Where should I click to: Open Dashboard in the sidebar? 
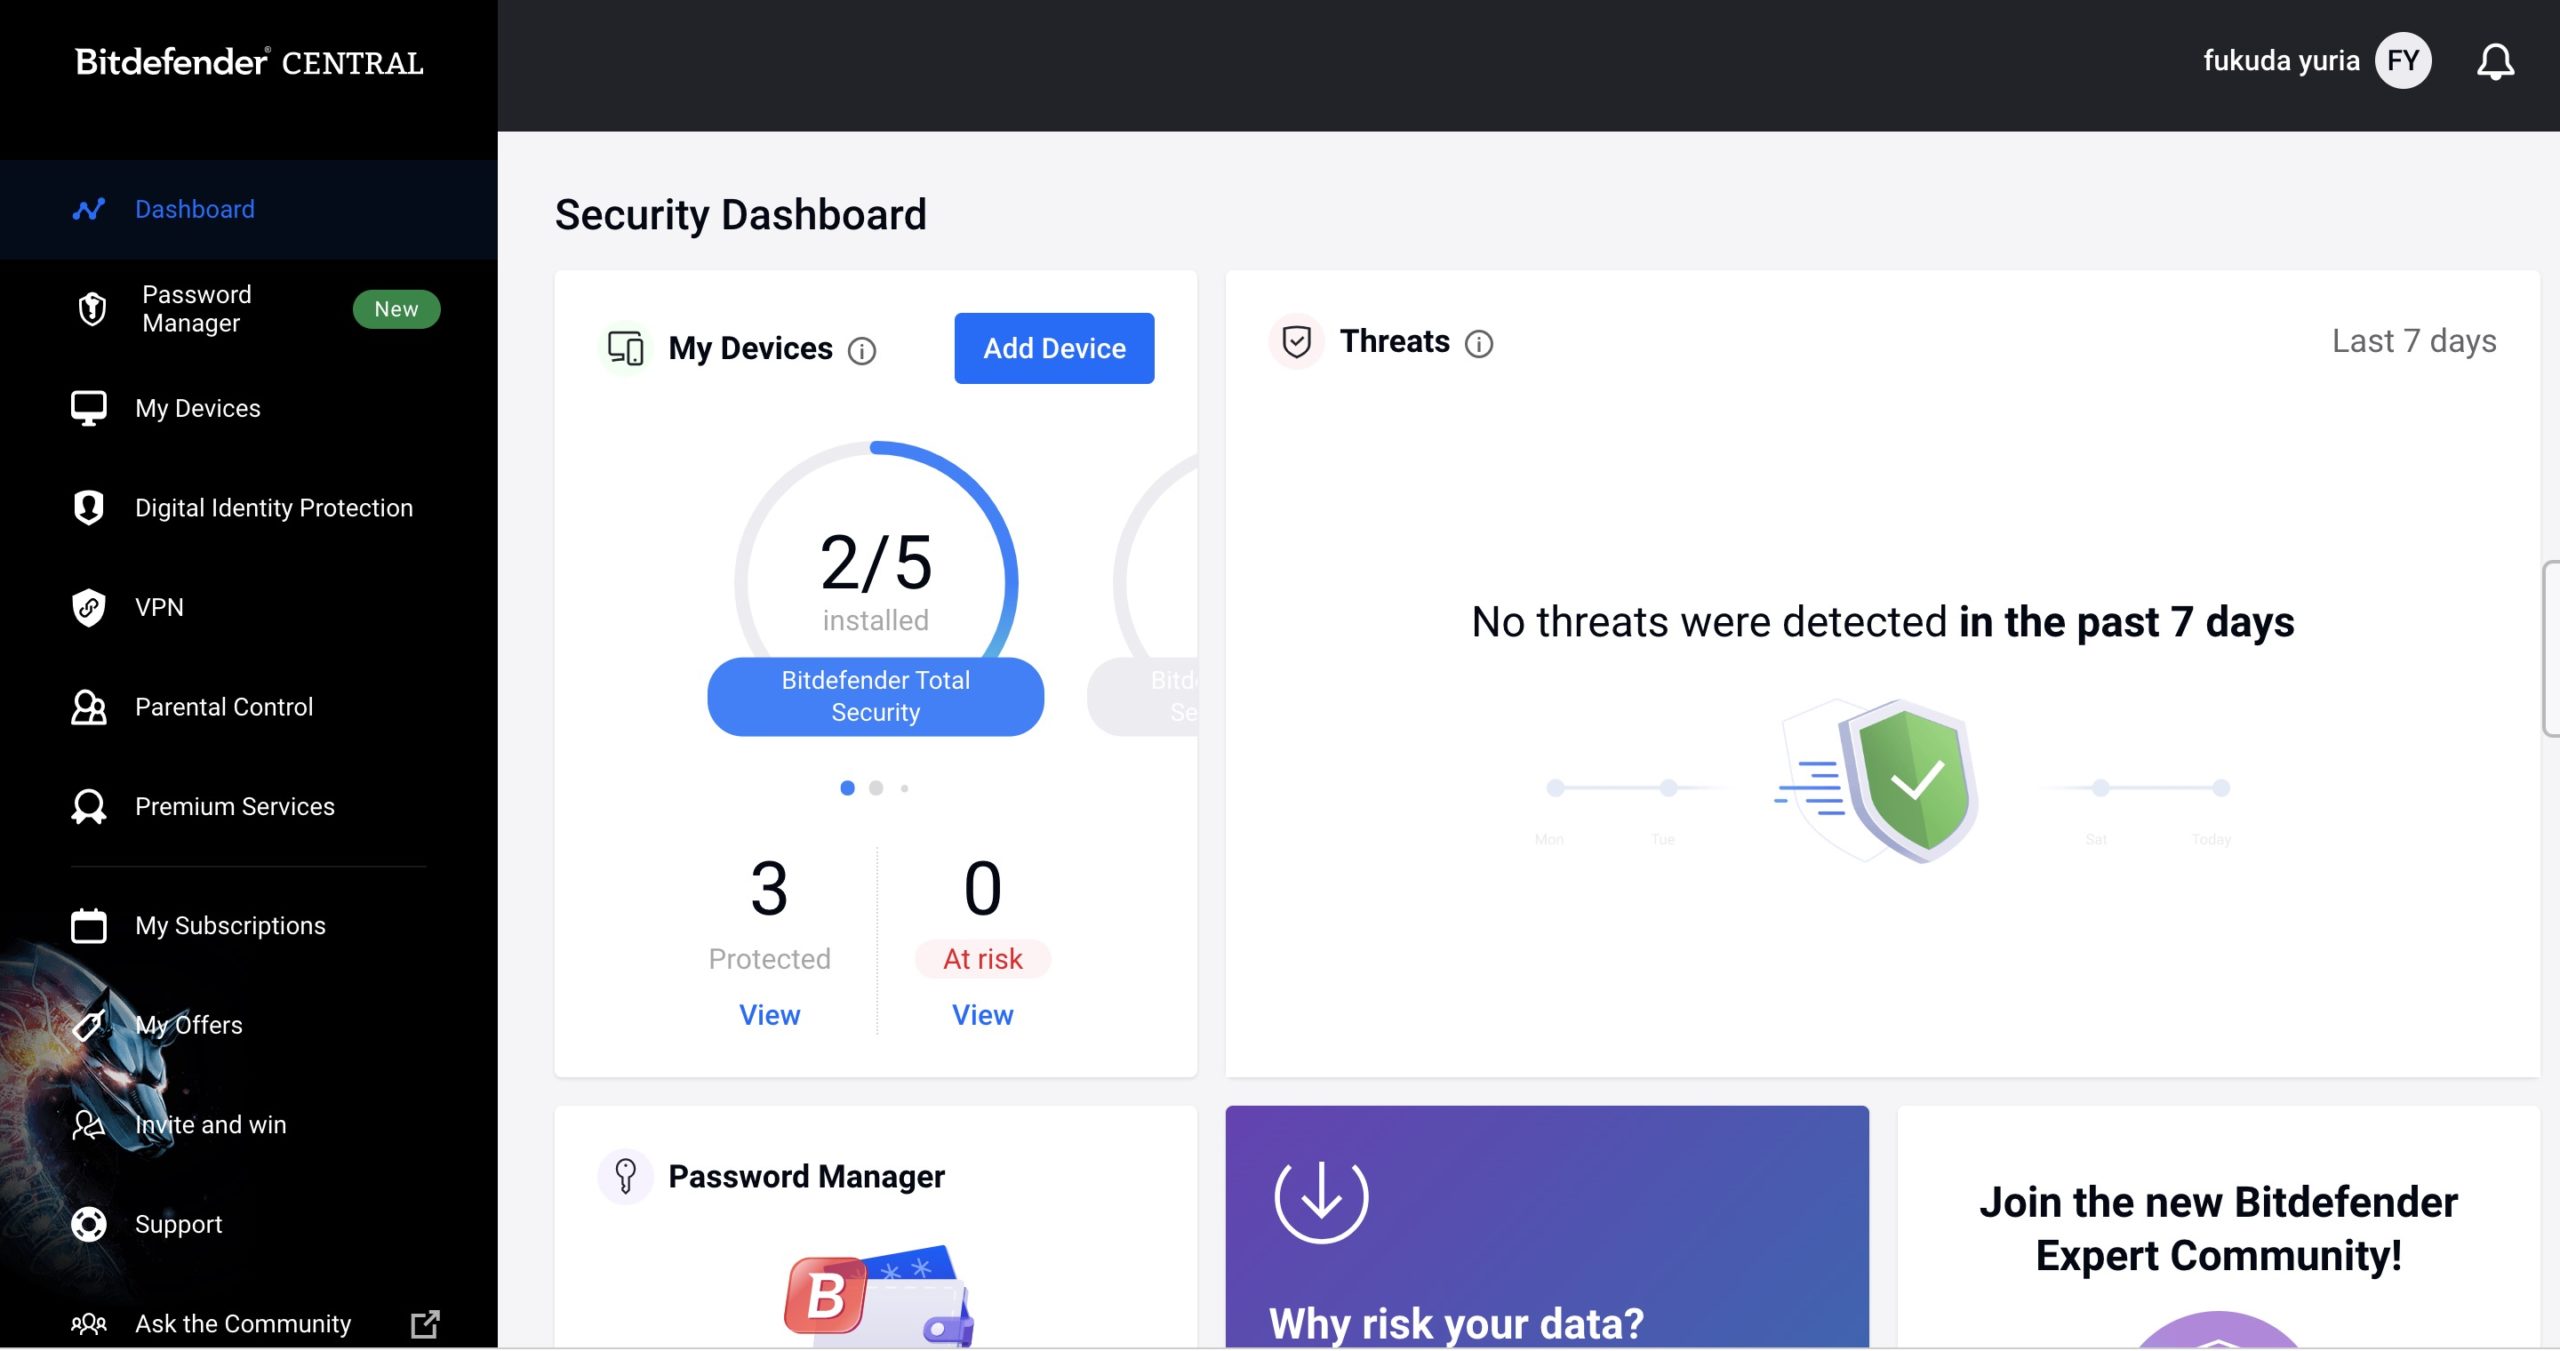tap(249, 209)
